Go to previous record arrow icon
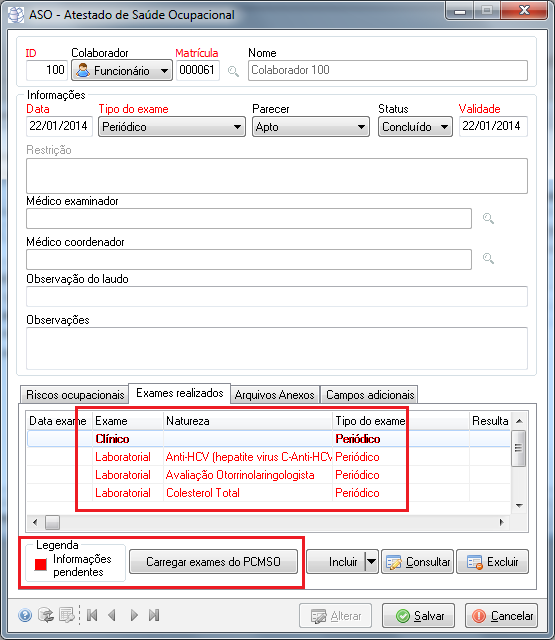555x640 pixels. click(112, 615)
